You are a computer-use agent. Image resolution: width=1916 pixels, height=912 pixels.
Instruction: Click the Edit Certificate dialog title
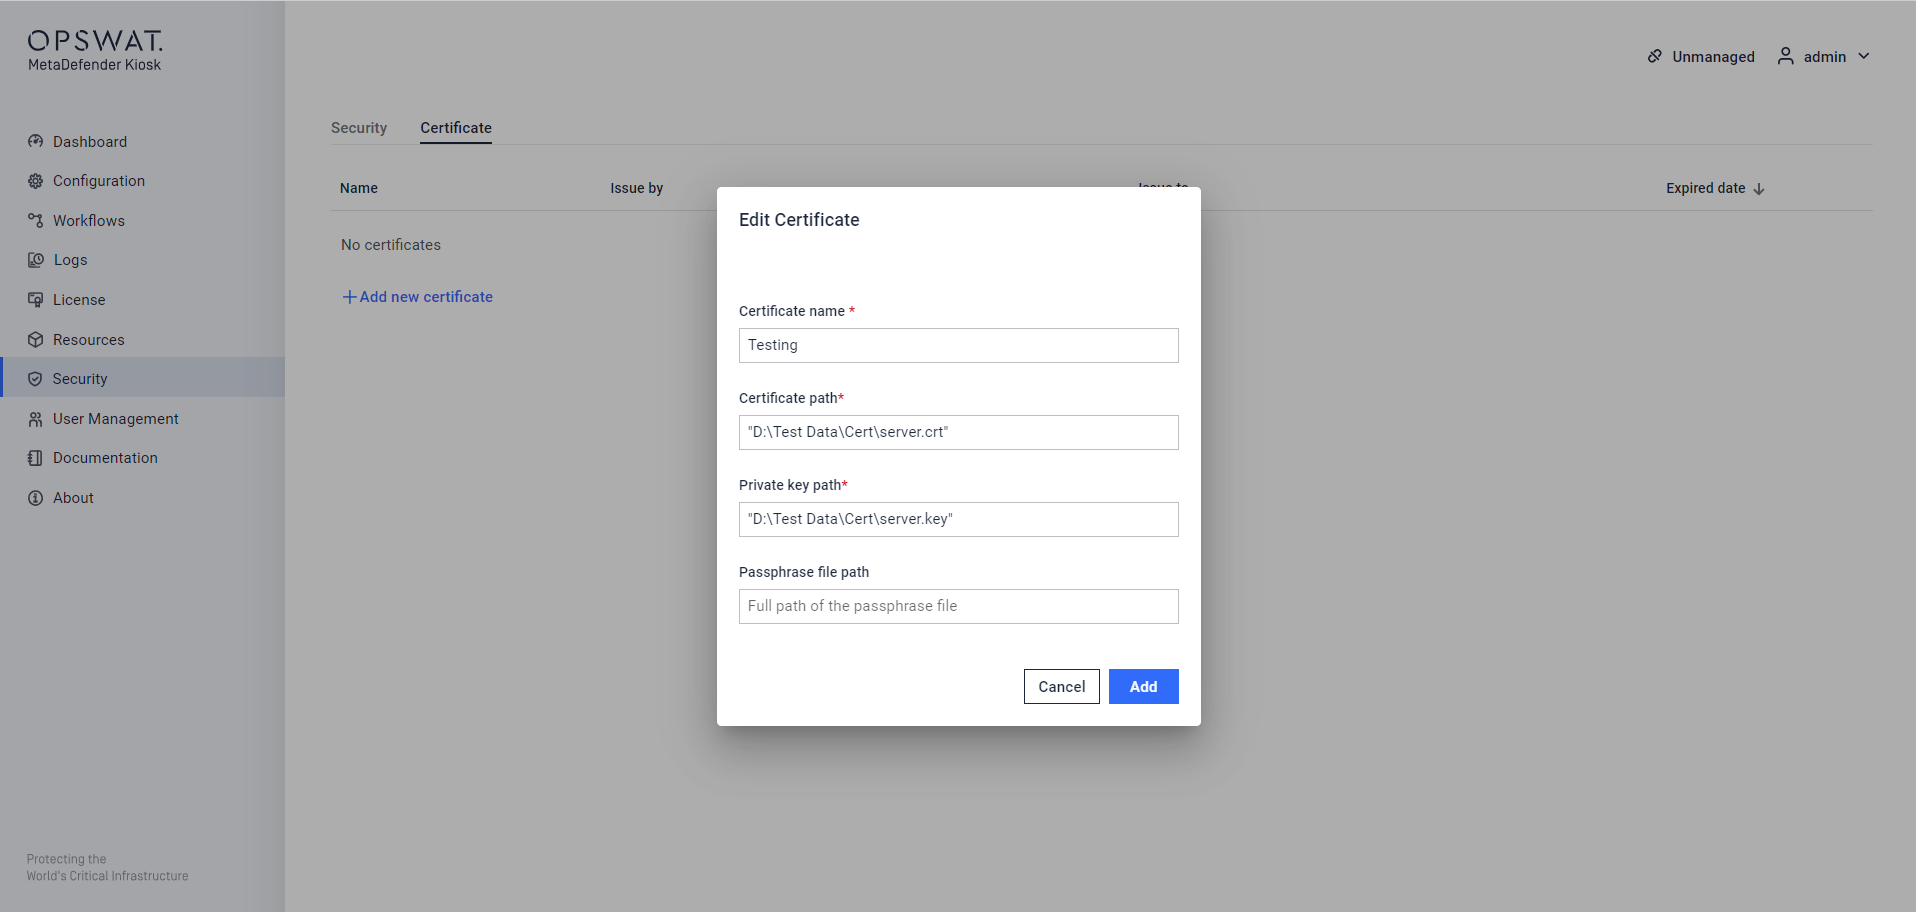click(x=799, y=220)
